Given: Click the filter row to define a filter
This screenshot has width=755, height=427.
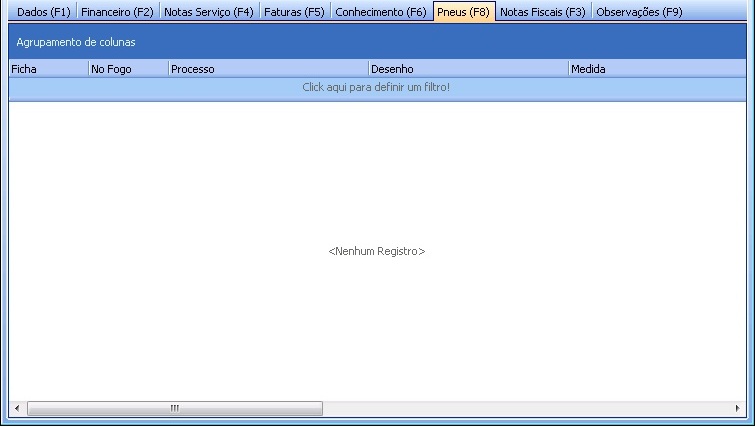Looking at the screenshot, I should (x=376, y=88).
